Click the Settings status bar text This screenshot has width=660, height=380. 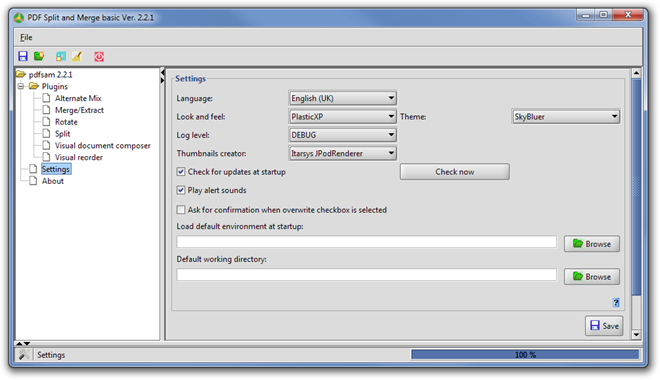pyautogui.click(x=51, y=355)
